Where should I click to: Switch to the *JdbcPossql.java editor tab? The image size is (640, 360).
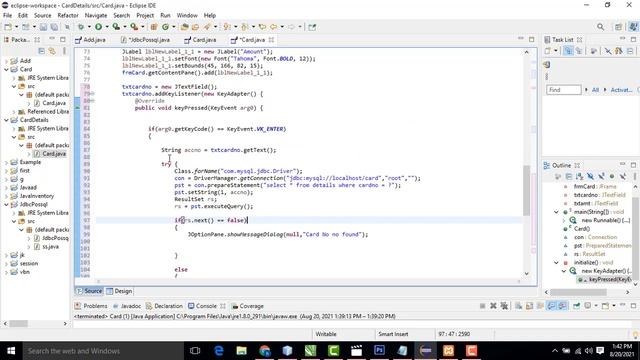point(145,40)
